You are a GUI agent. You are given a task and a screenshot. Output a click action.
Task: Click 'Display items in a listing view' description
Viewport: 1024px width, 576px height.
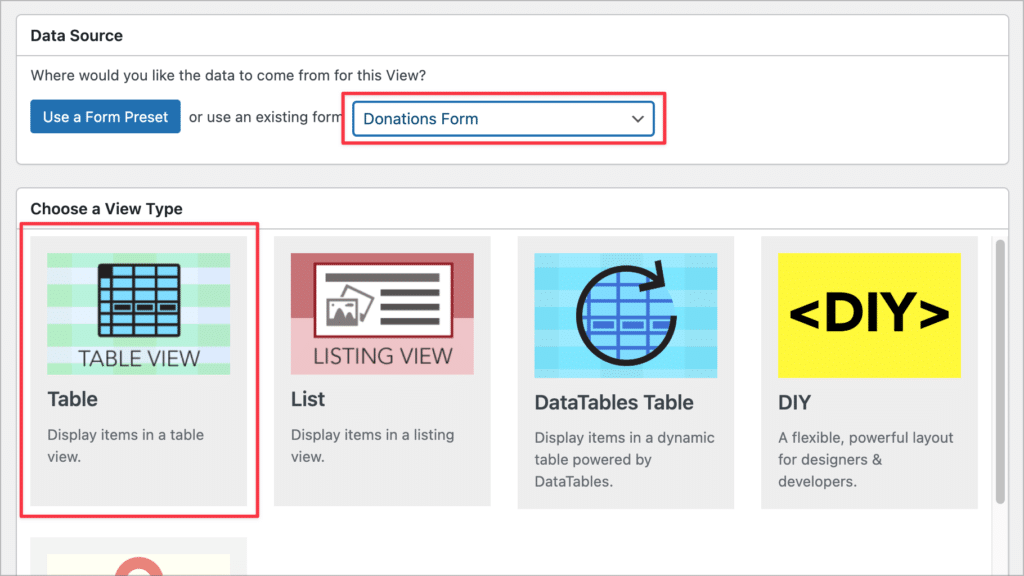(372, 446)
